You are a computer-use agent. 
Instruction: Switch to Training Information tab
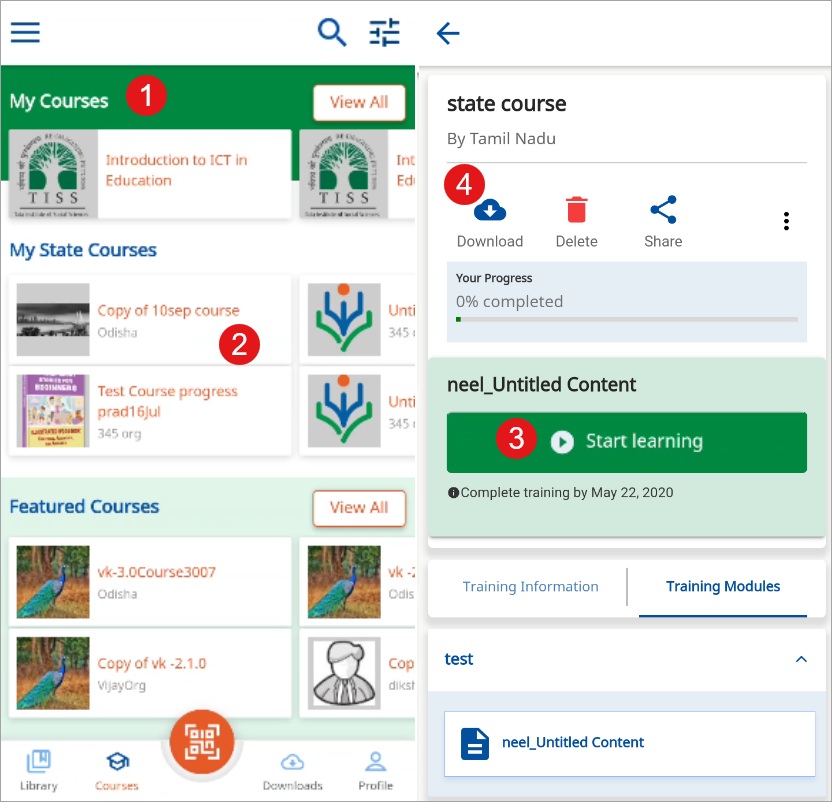(x=530, y=587)
